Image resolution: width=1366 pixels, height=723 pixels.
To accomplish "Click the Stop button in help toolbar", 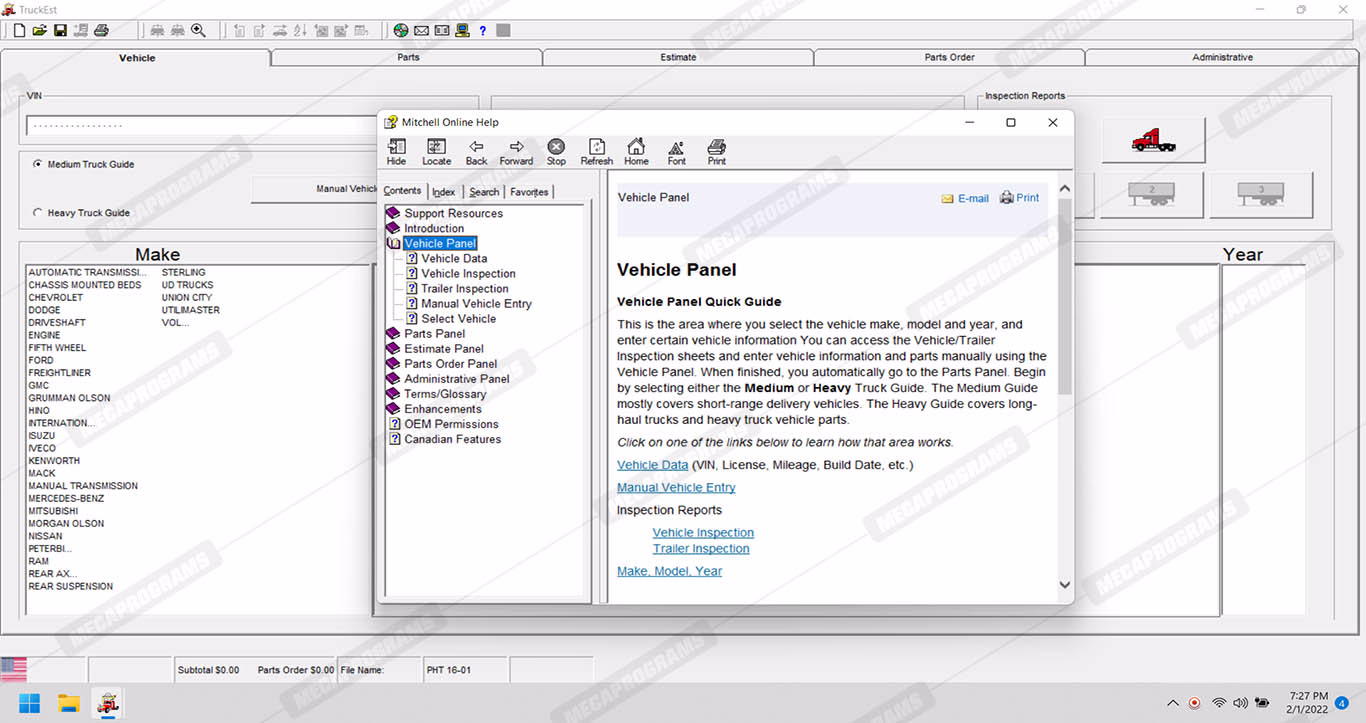I will 556,152.
